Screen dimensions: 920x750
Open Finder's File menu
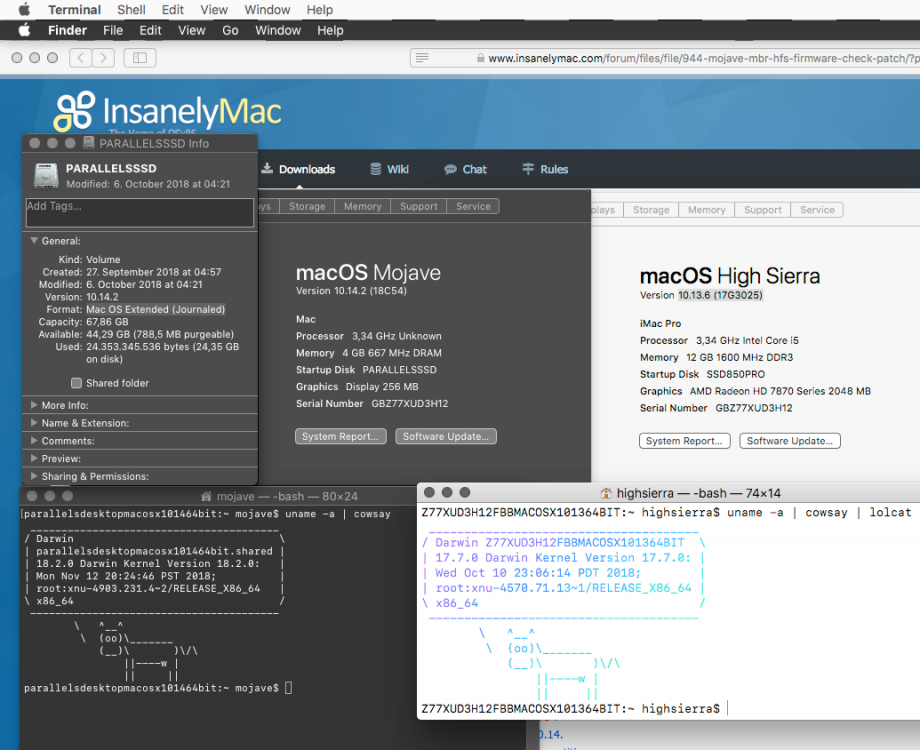(x=113, y=31)
